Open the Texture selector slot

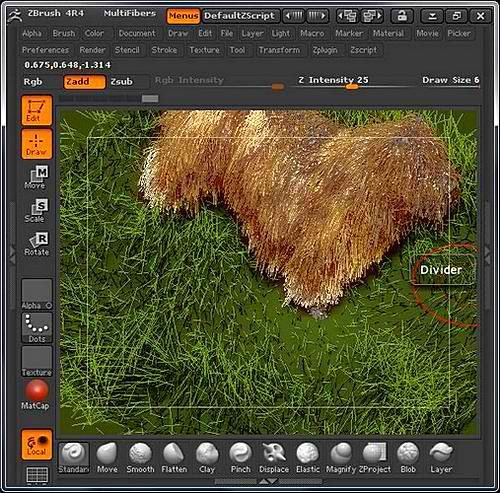pyautogui.click(x=37, y=361)
